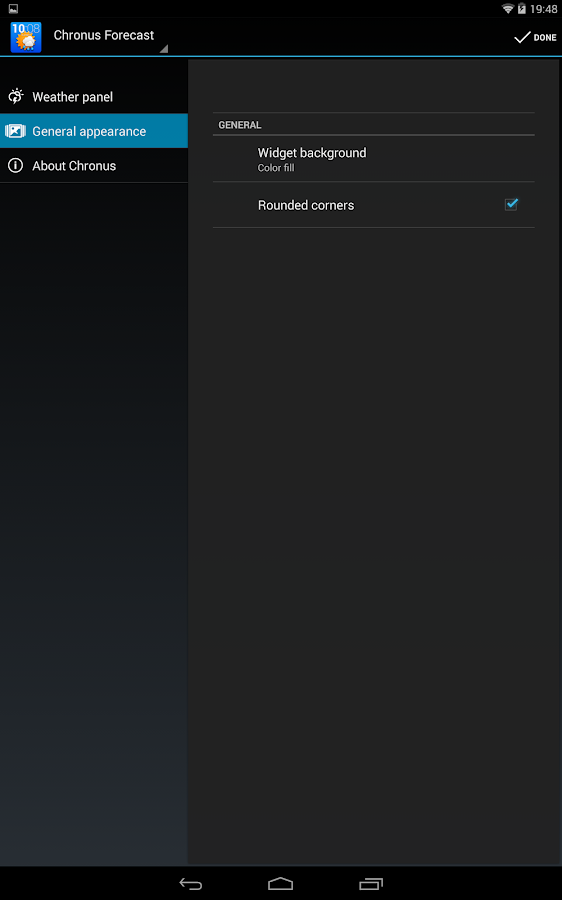Select General appearance in sidebar
The height and width of the screenshot is (900, 562).
click(x=94, y=131)
